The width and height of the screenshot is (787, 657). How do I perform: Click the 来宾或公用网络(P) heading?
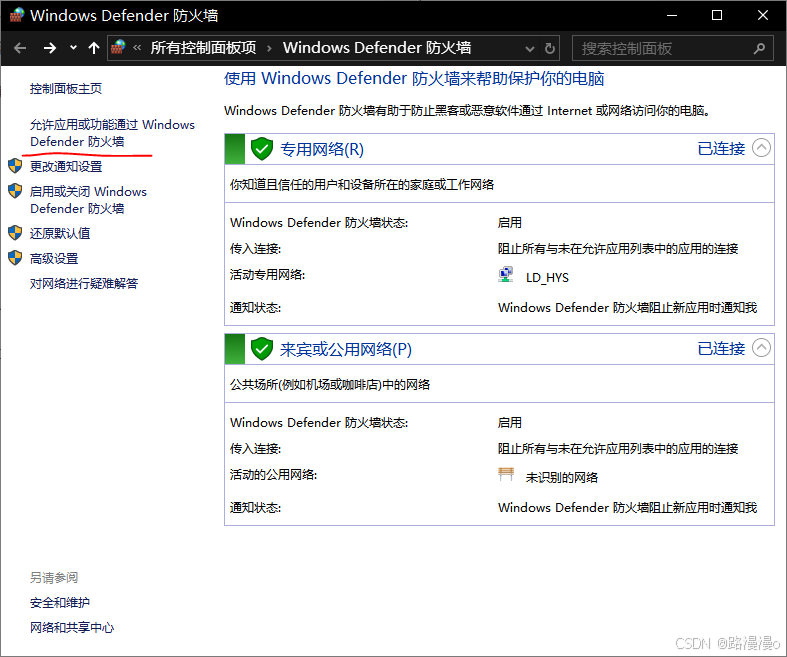point(346,349)
